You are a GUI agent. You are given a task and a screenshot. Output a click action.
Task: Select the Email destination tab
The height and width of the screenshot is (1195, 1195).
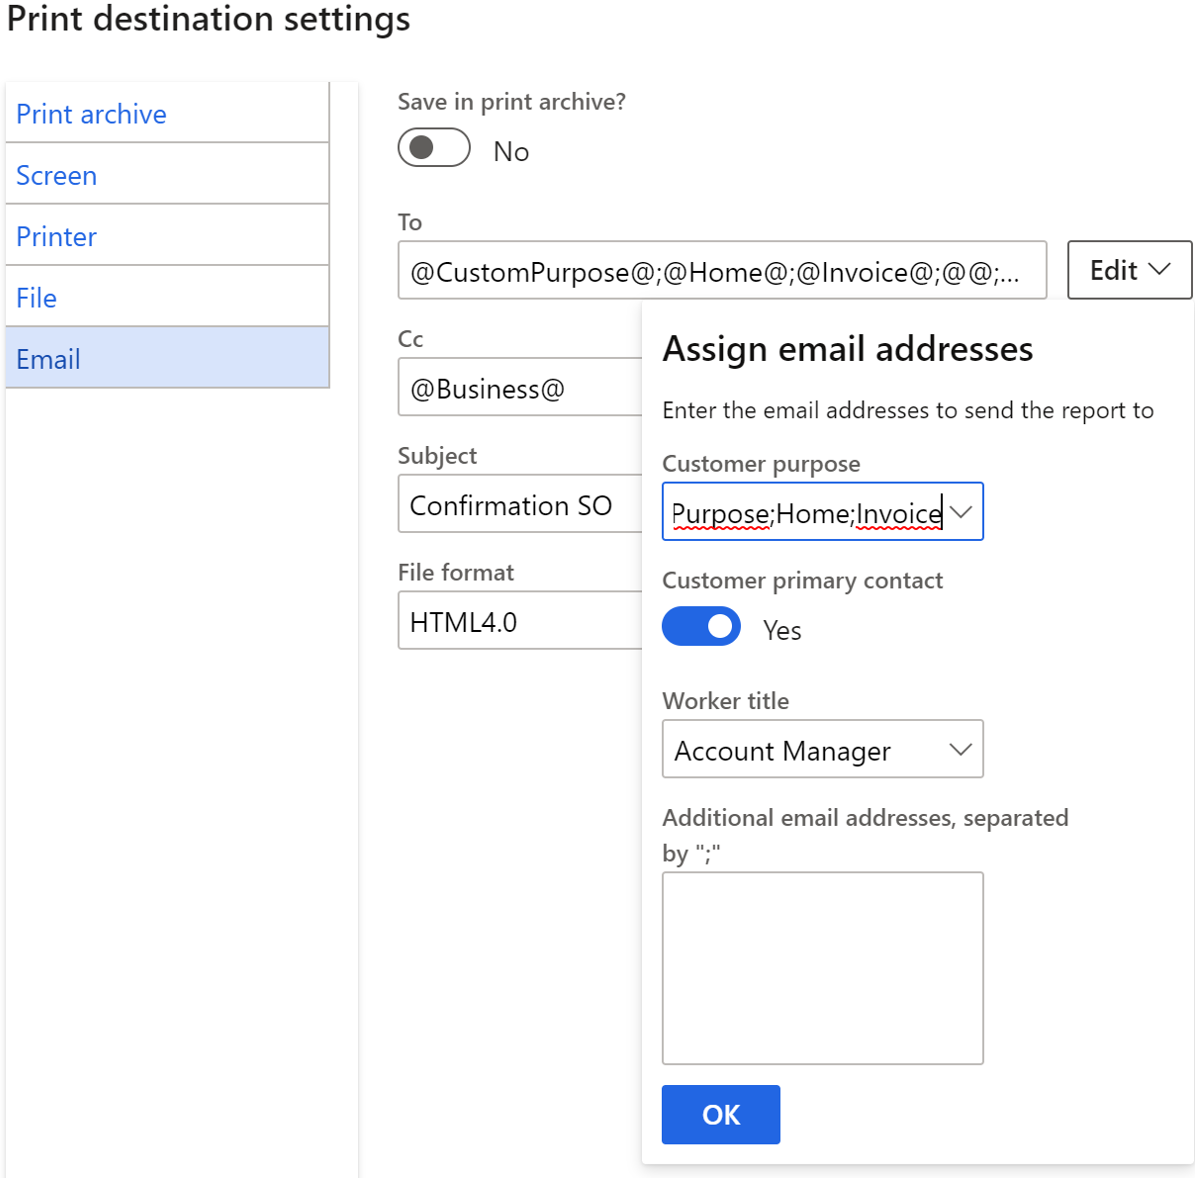[168, 358]
